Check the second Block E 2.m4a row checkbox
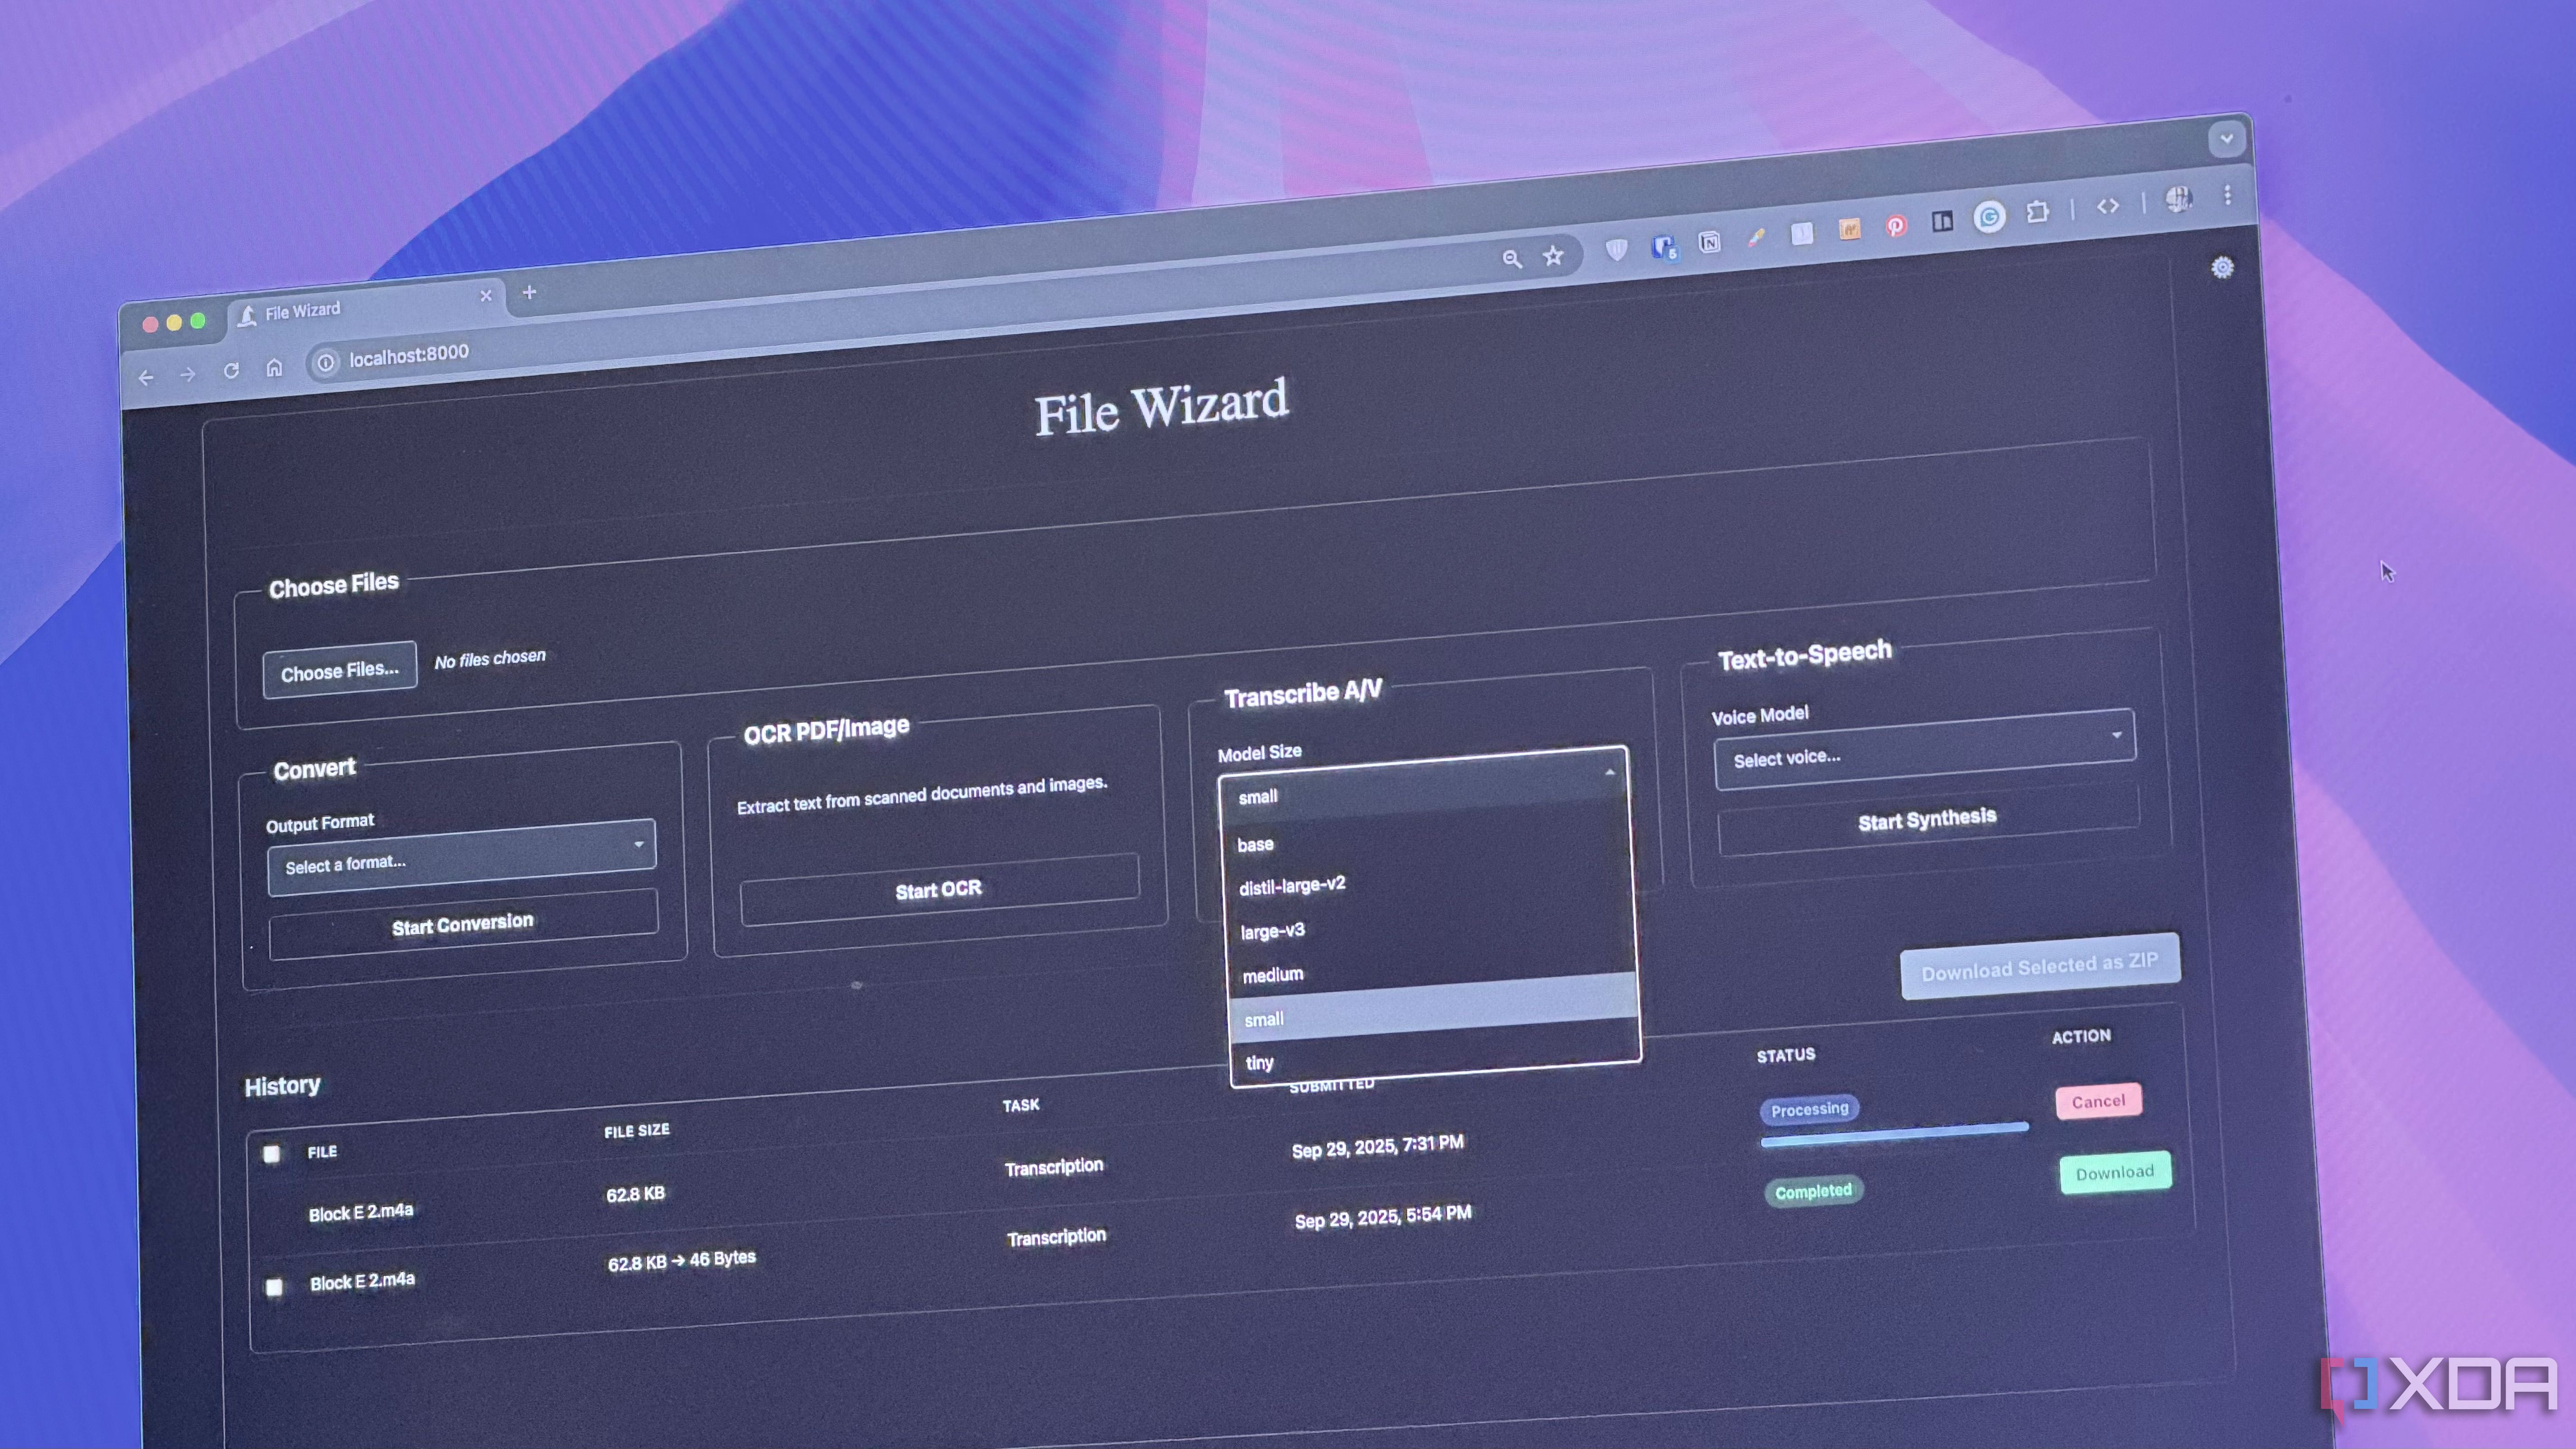This screenshot has width=2576, height=1449. point(275,1288)
